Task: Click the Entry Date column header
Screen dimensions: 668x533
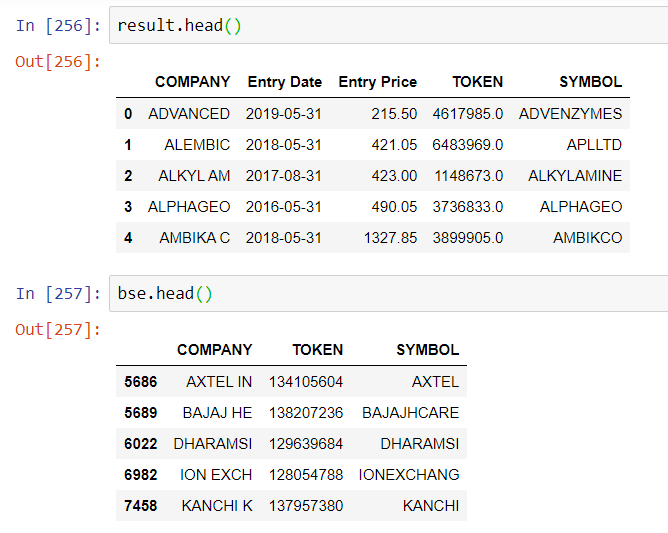Action: pos(285,82)
